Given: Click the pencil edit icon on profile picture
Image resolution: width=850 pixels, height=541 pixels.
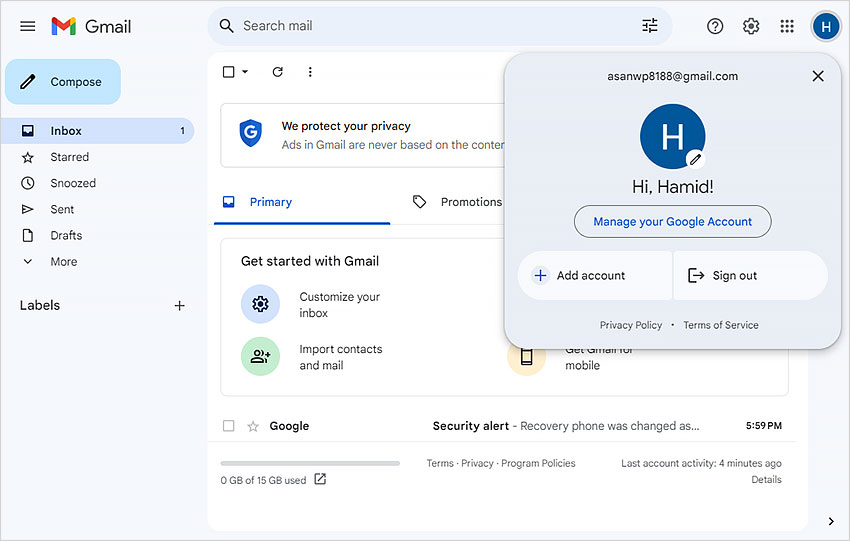Looking at the screenshot, I should point(696,159).
